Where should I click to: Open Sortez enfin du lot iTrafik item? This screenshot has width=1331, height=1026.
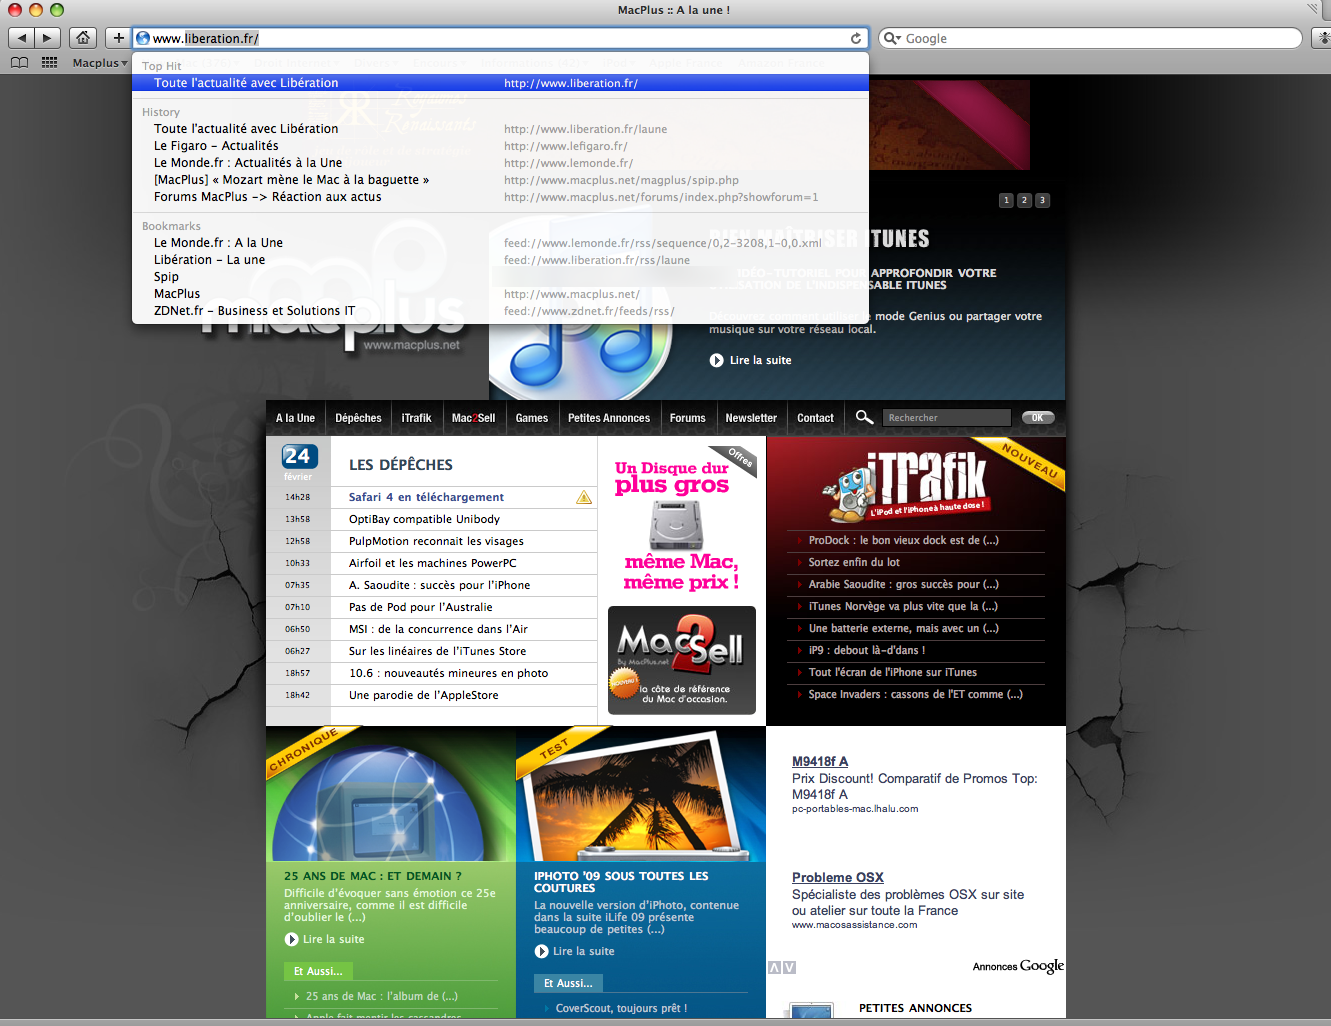click(x=854, y=562)
